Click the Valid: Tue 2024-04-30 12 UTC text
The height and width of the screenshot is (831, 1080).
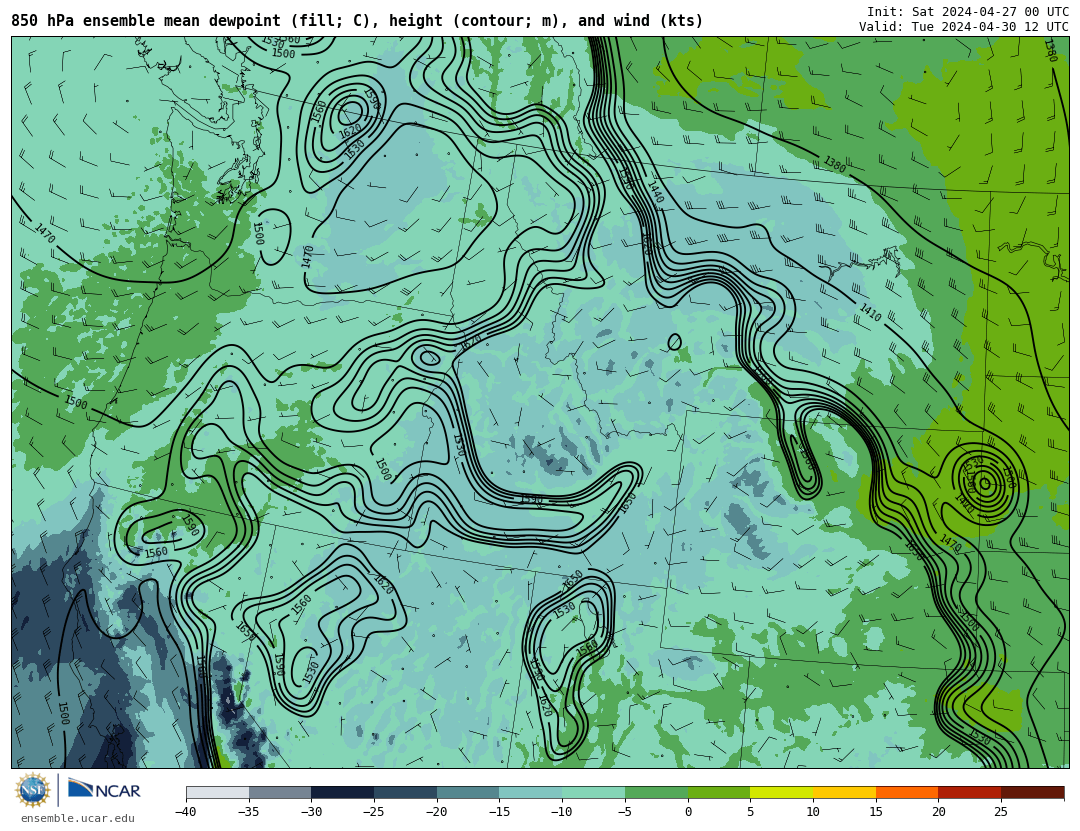click(x=964, y=27)
